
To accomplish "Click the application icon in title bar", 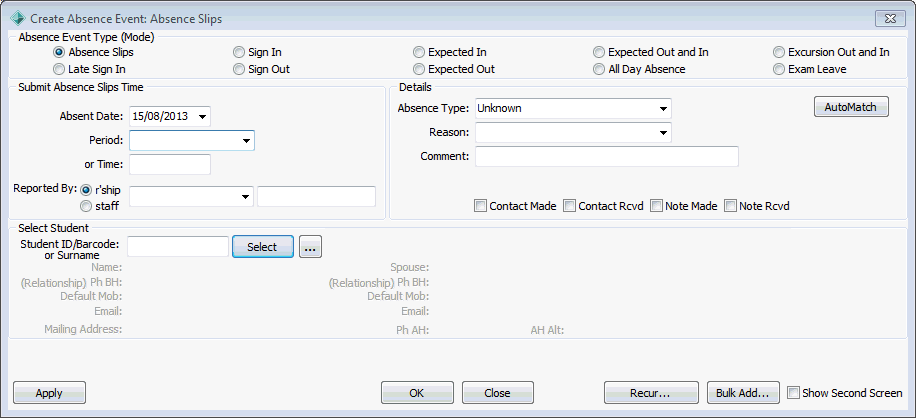I will [x=18, y=19].
